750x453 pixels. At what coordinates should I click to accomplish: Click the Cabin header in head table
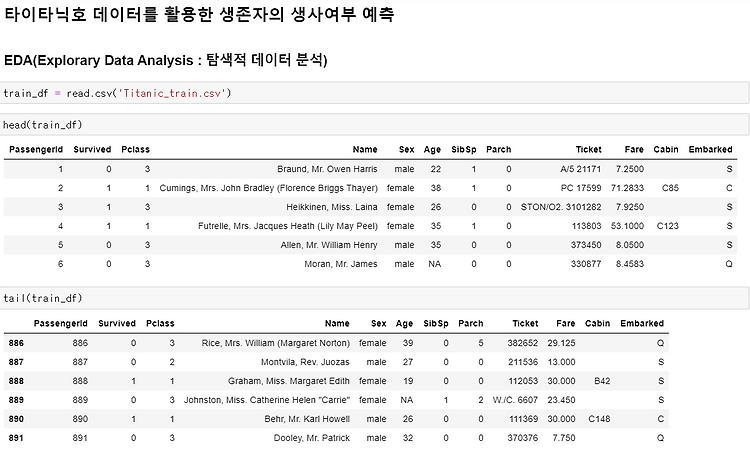pyautogui.click(x=666, y=149)
